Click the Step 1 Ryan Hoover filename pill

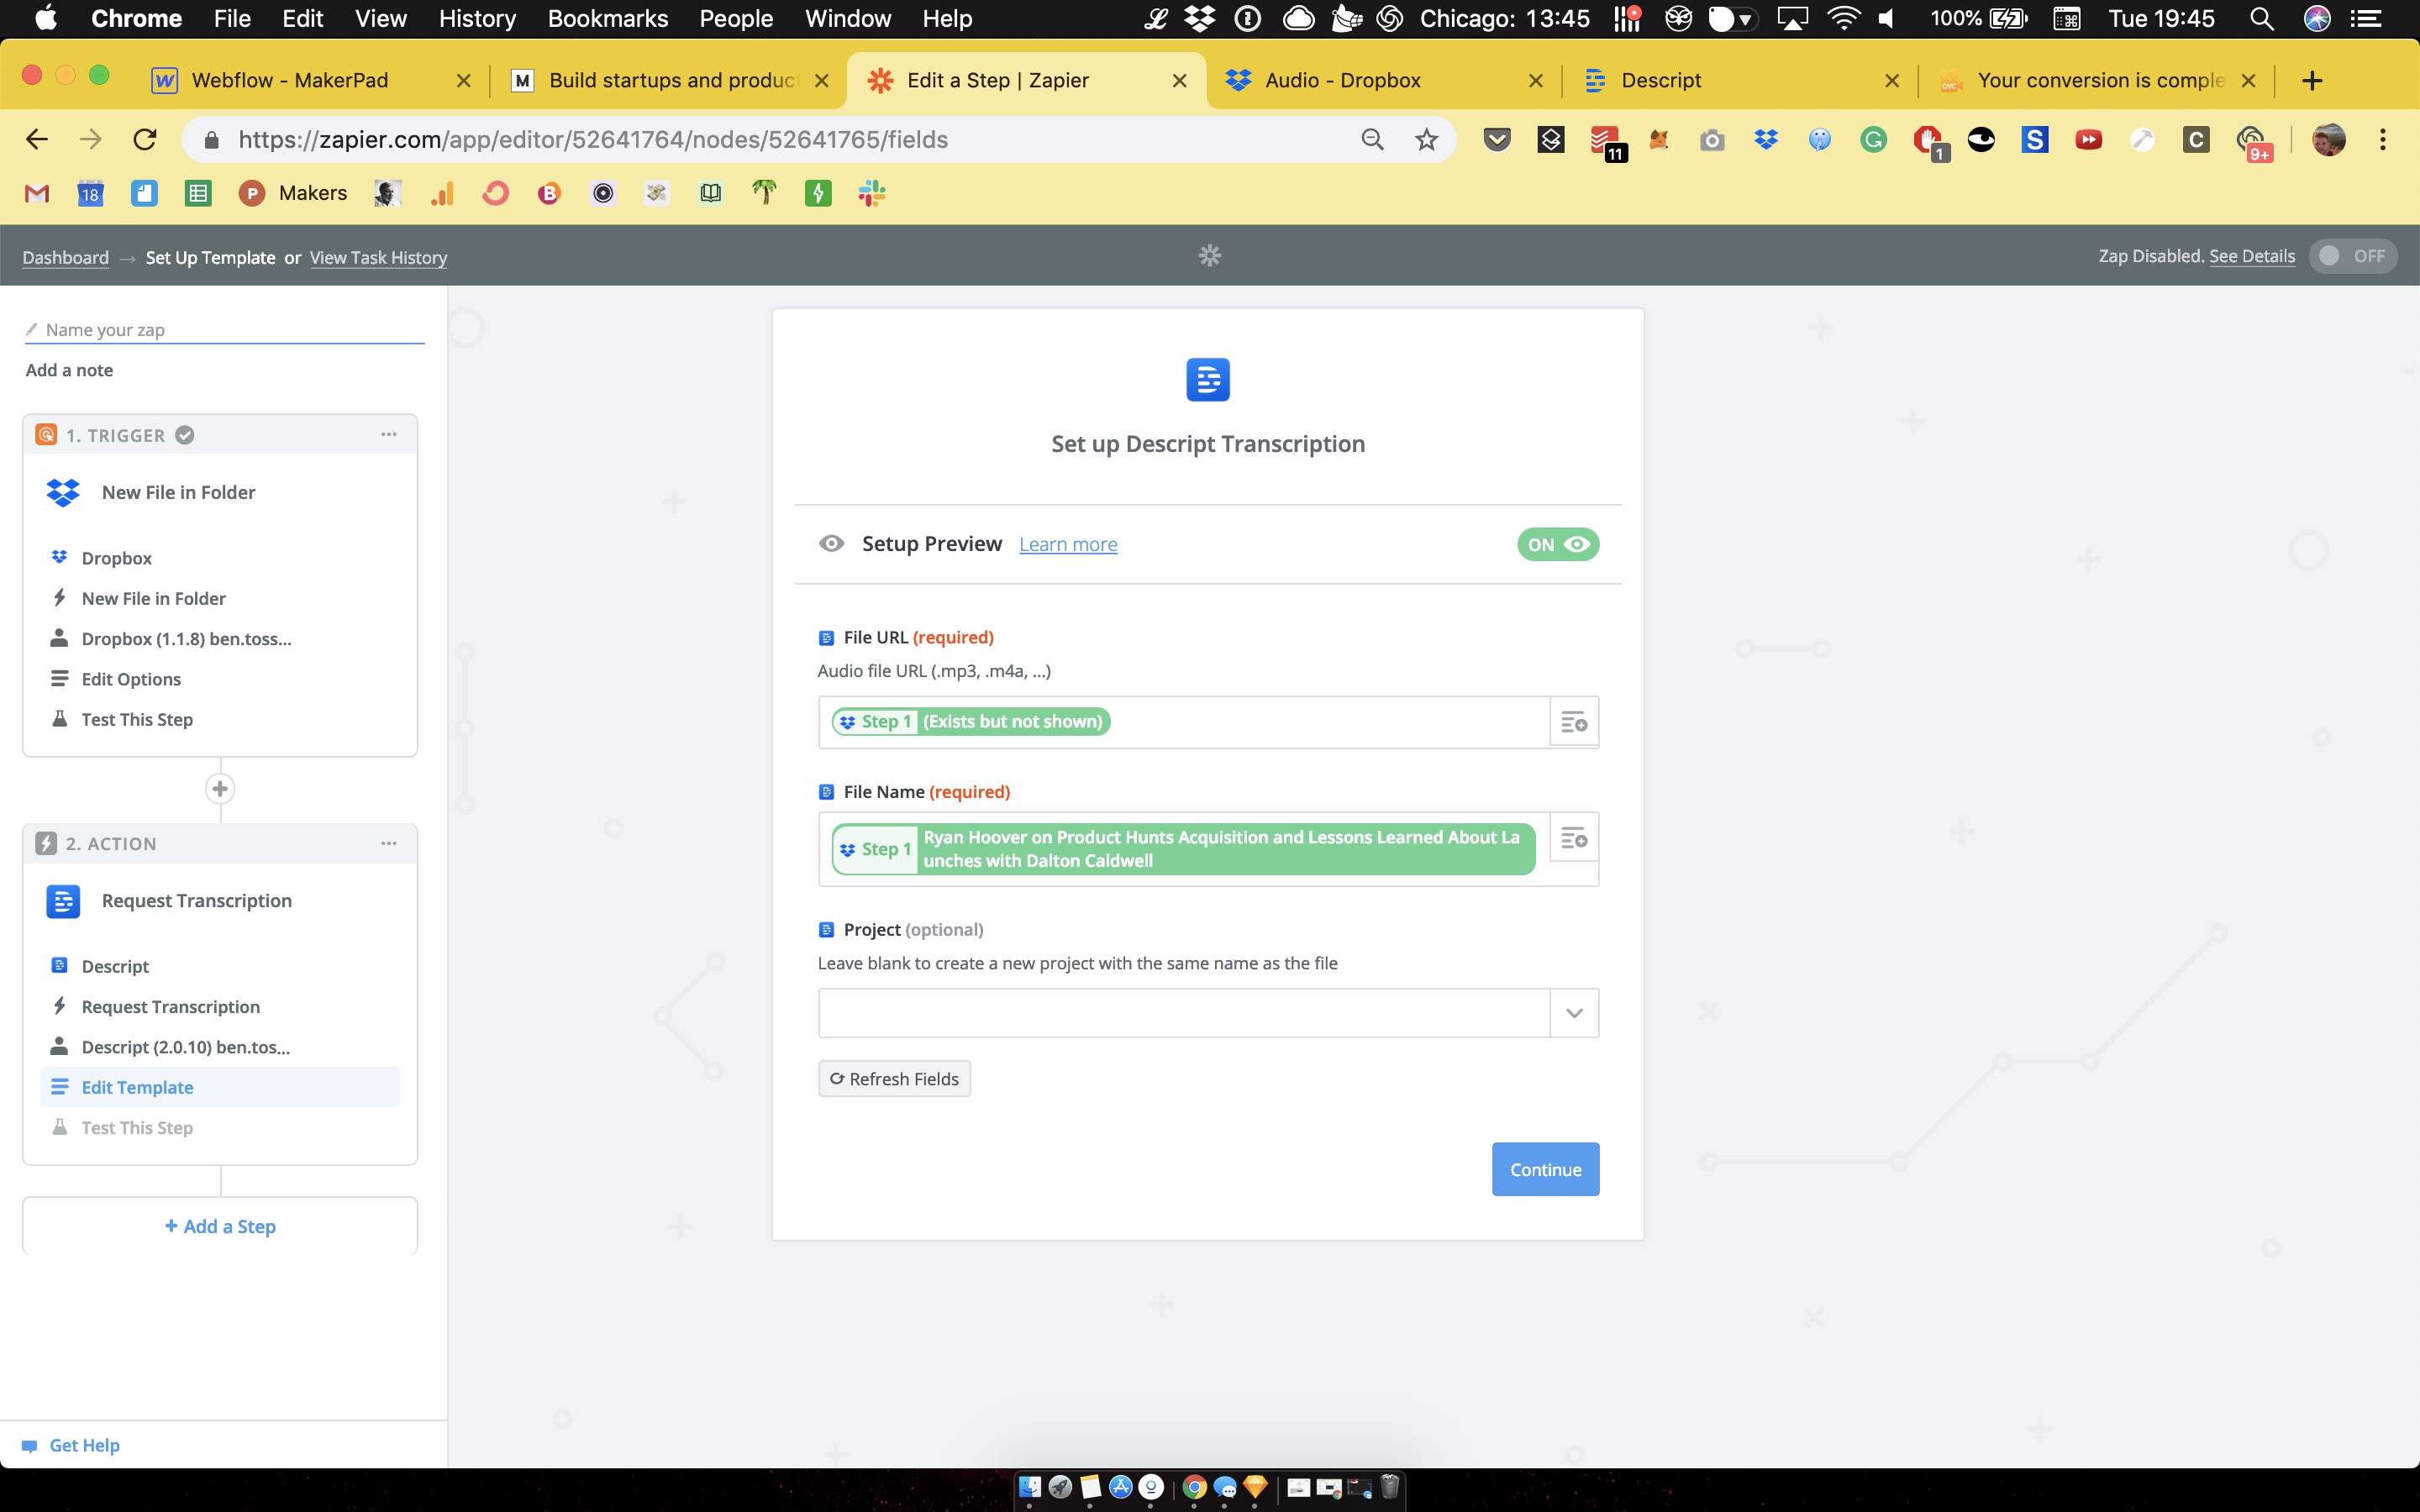(1183, 849)
